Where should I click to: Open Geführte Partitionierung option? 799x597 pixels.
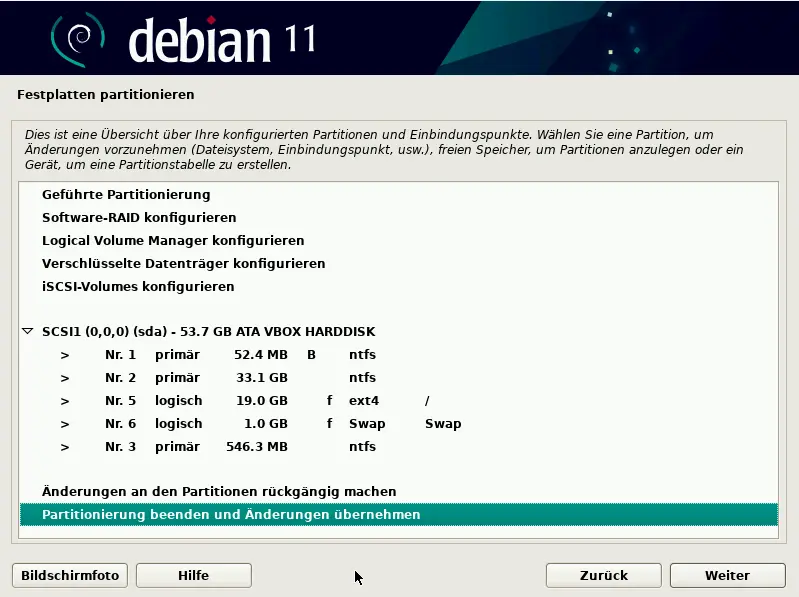coord(126,195)
